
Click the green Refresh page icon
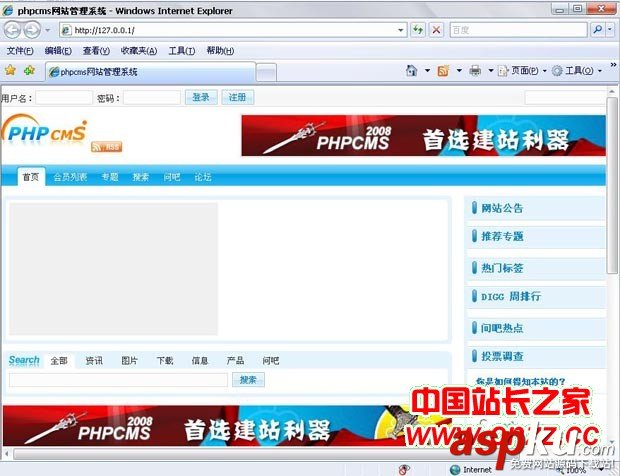pos(418,30)
